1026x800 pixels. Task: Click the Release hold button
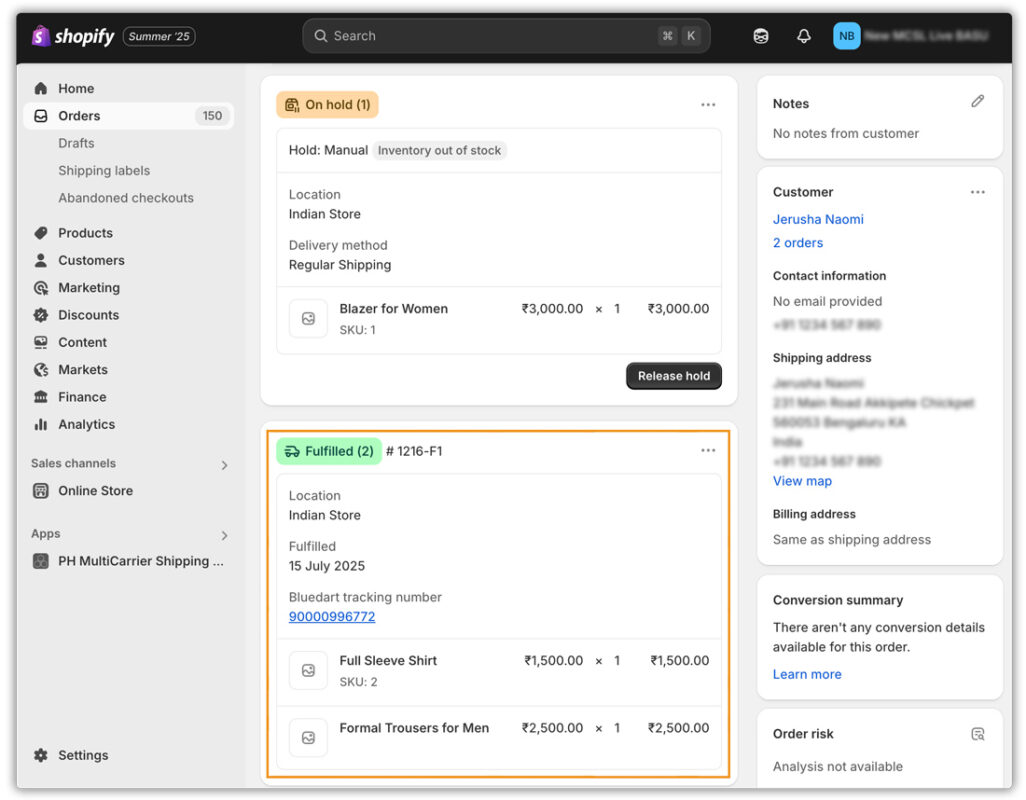pos(674,376)
